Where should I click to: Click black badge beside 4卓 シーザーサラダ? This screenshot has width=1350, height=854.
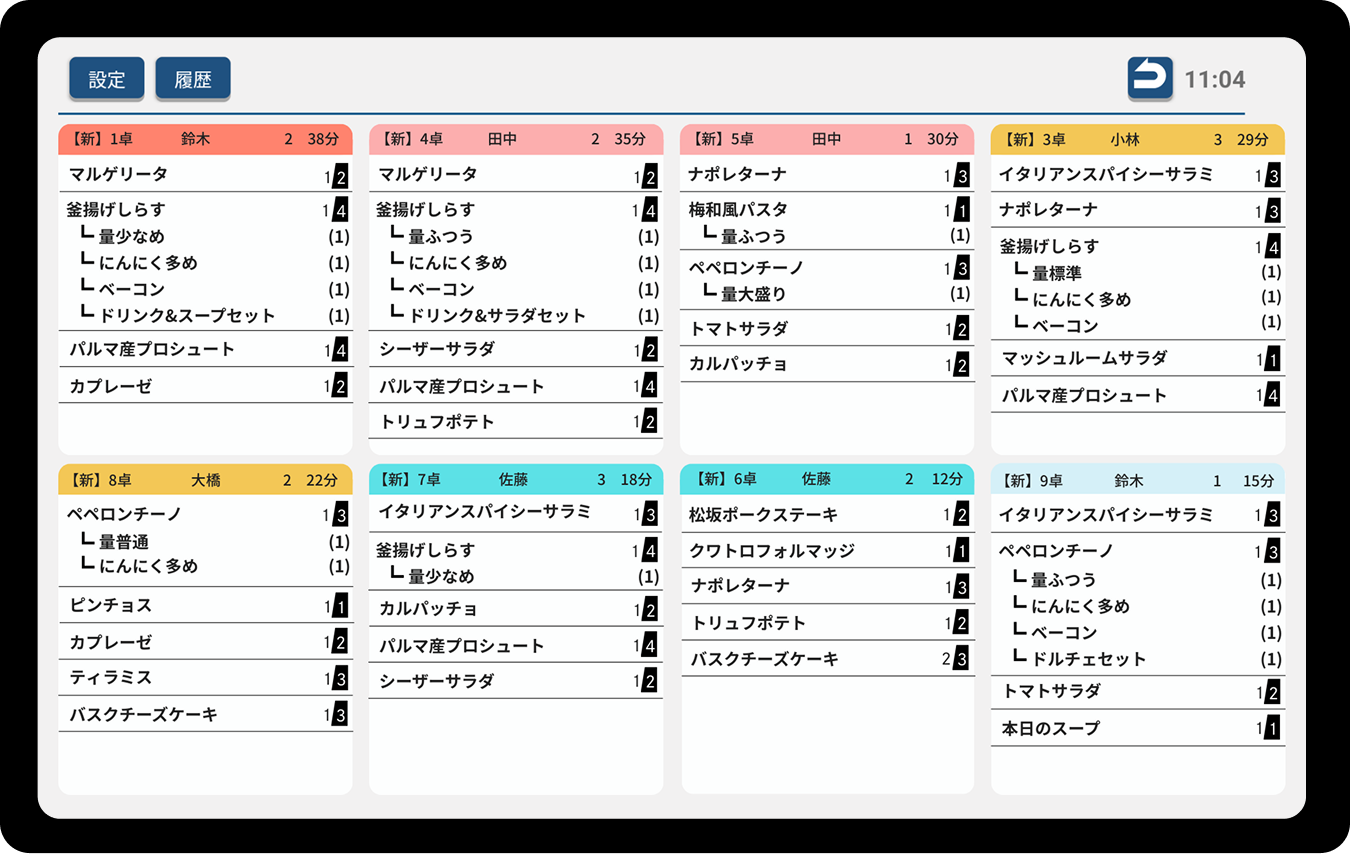click(650, 350)
